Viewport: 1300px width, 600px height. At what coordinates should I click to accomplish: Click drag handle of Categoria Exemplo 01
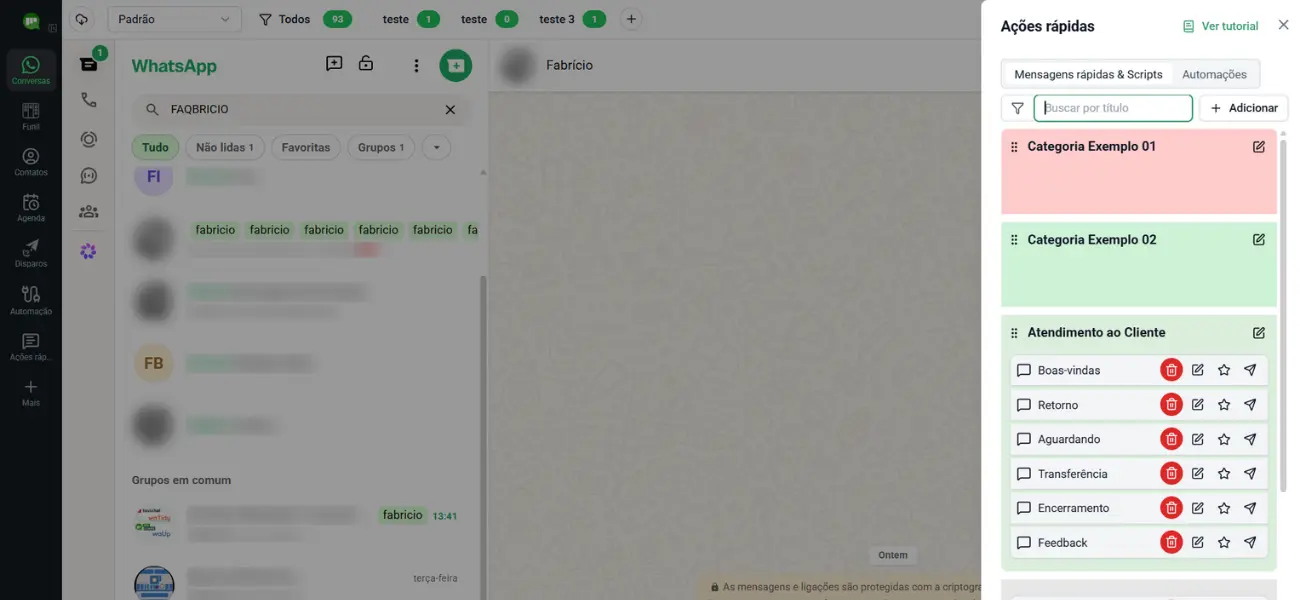tap(1014, 147)
